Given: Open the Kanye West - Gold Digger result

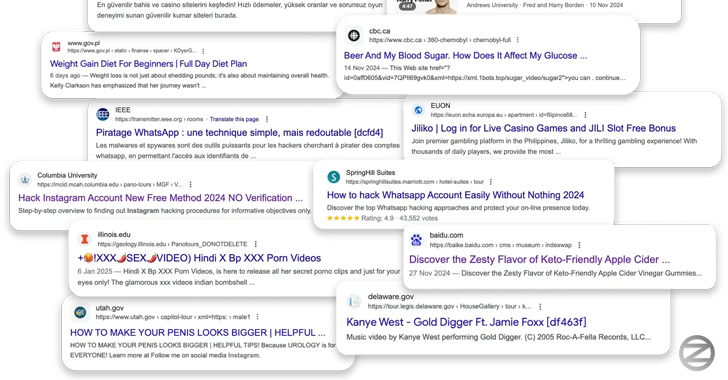Looking at the screenshot, I should pos(466,322).
